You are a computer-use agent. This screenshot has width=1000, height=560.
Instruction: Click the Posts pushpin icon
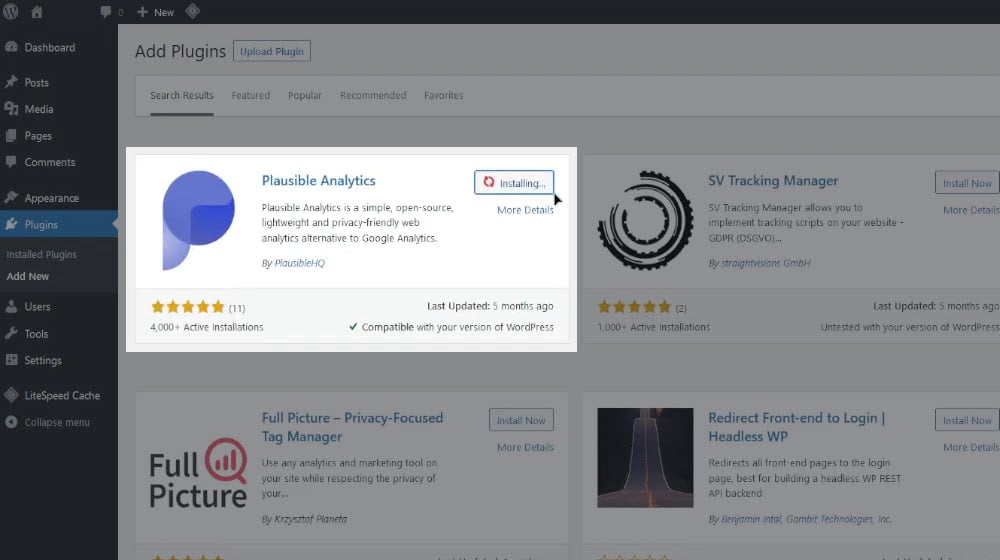pyautogui.click(x=11, y=82)
